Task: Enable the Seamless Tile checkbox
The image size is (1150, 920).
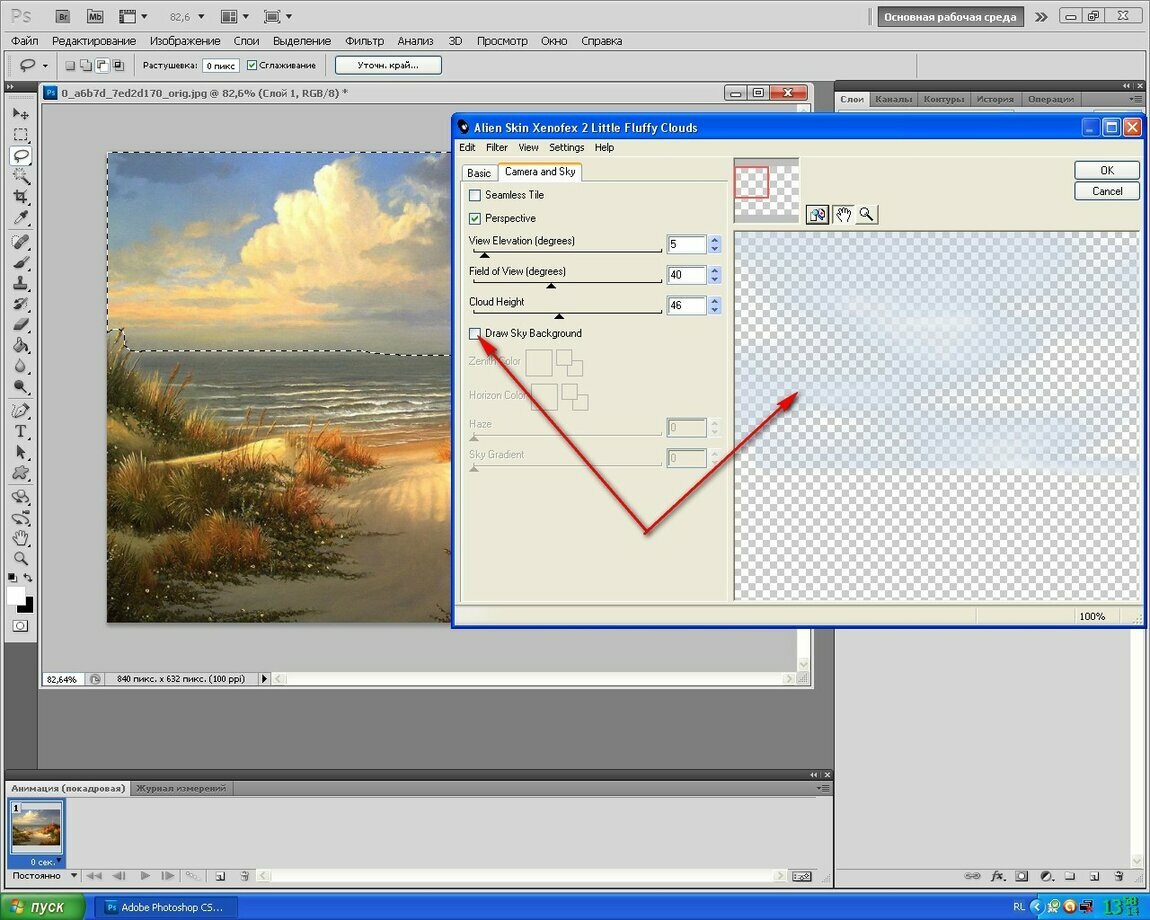Action: 475,195
